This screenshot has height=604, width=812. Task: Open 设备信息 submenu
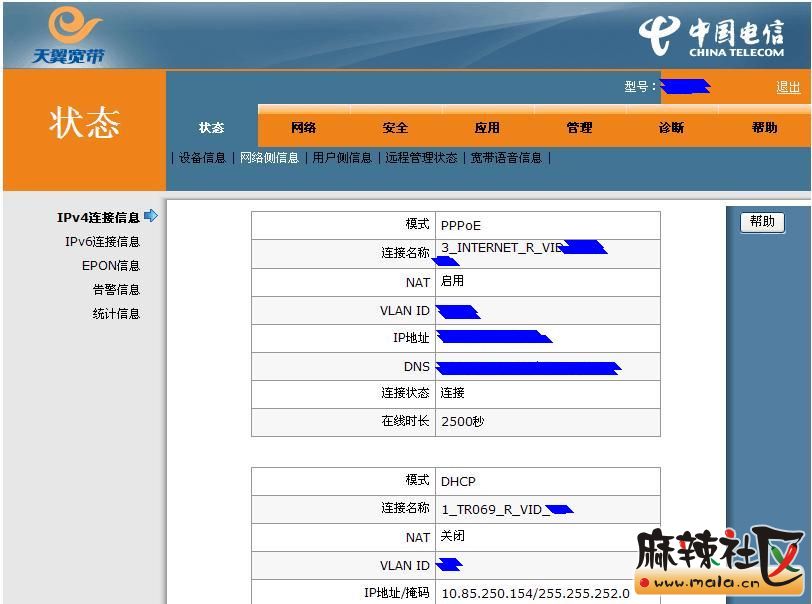202,158
